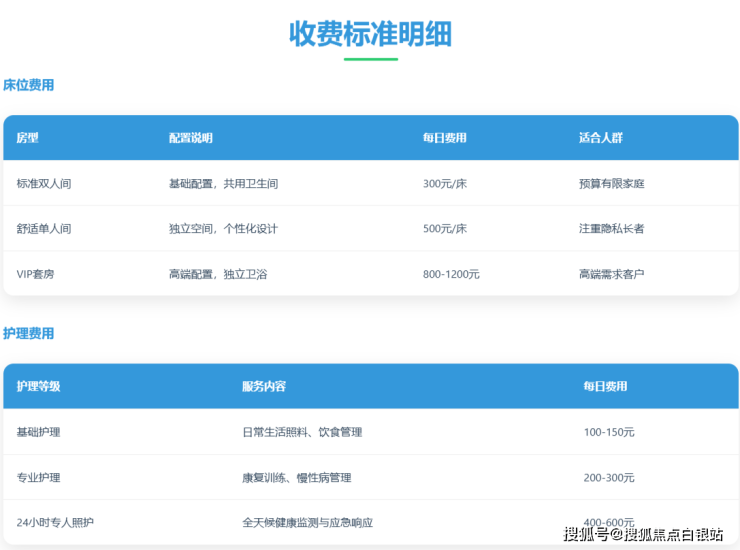Click the 护理费用 section heading

click(29, 333)
